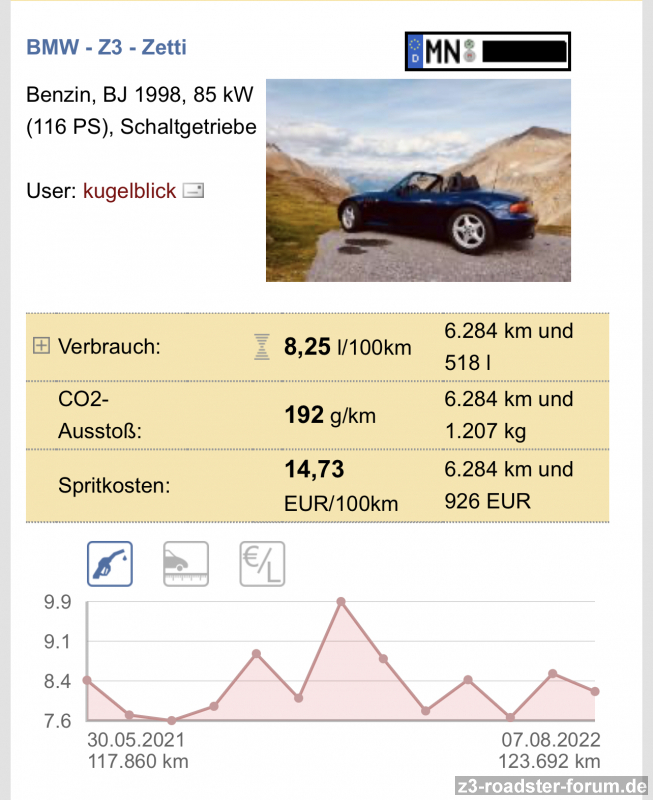Click the Spritkosten row label
Viewport: 653px width, 800px height.
[x=114, y=486]
